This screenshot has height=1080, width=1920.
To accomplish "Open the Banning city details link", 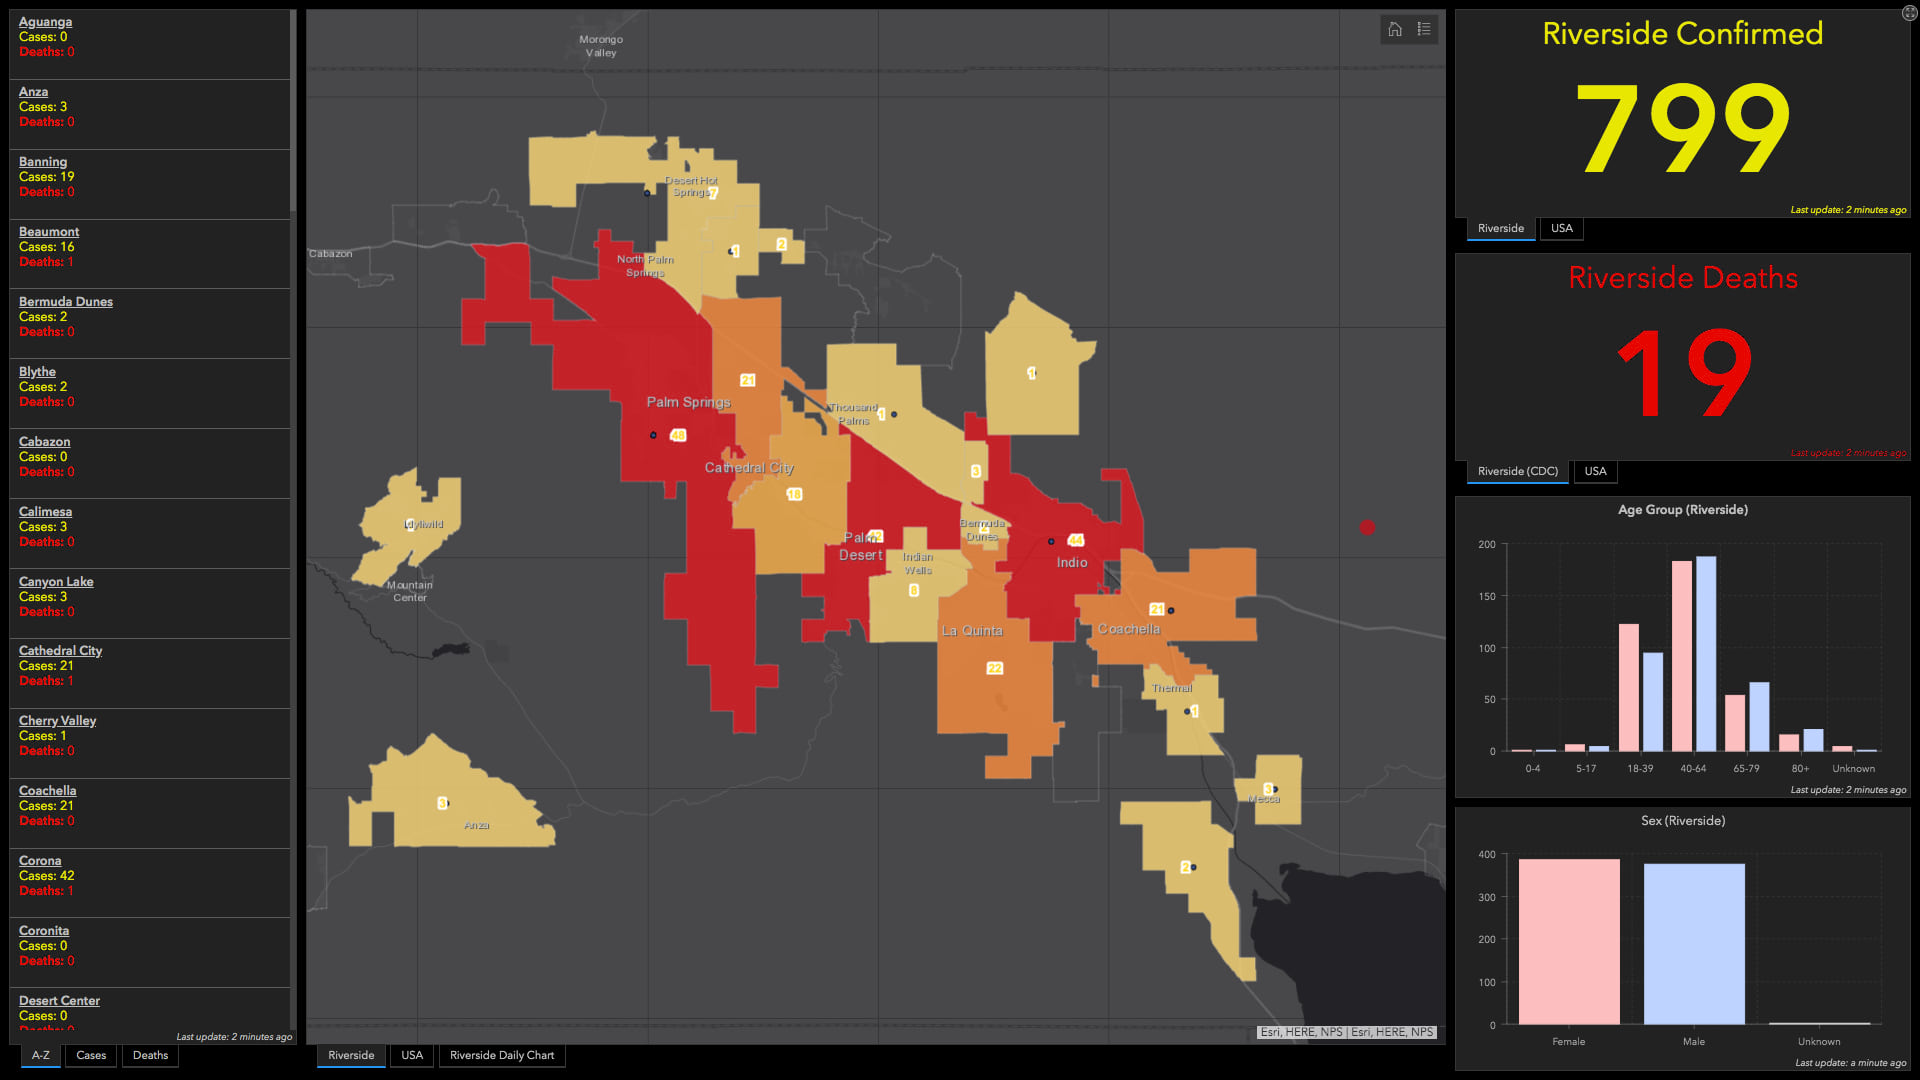I will point(42,161).
